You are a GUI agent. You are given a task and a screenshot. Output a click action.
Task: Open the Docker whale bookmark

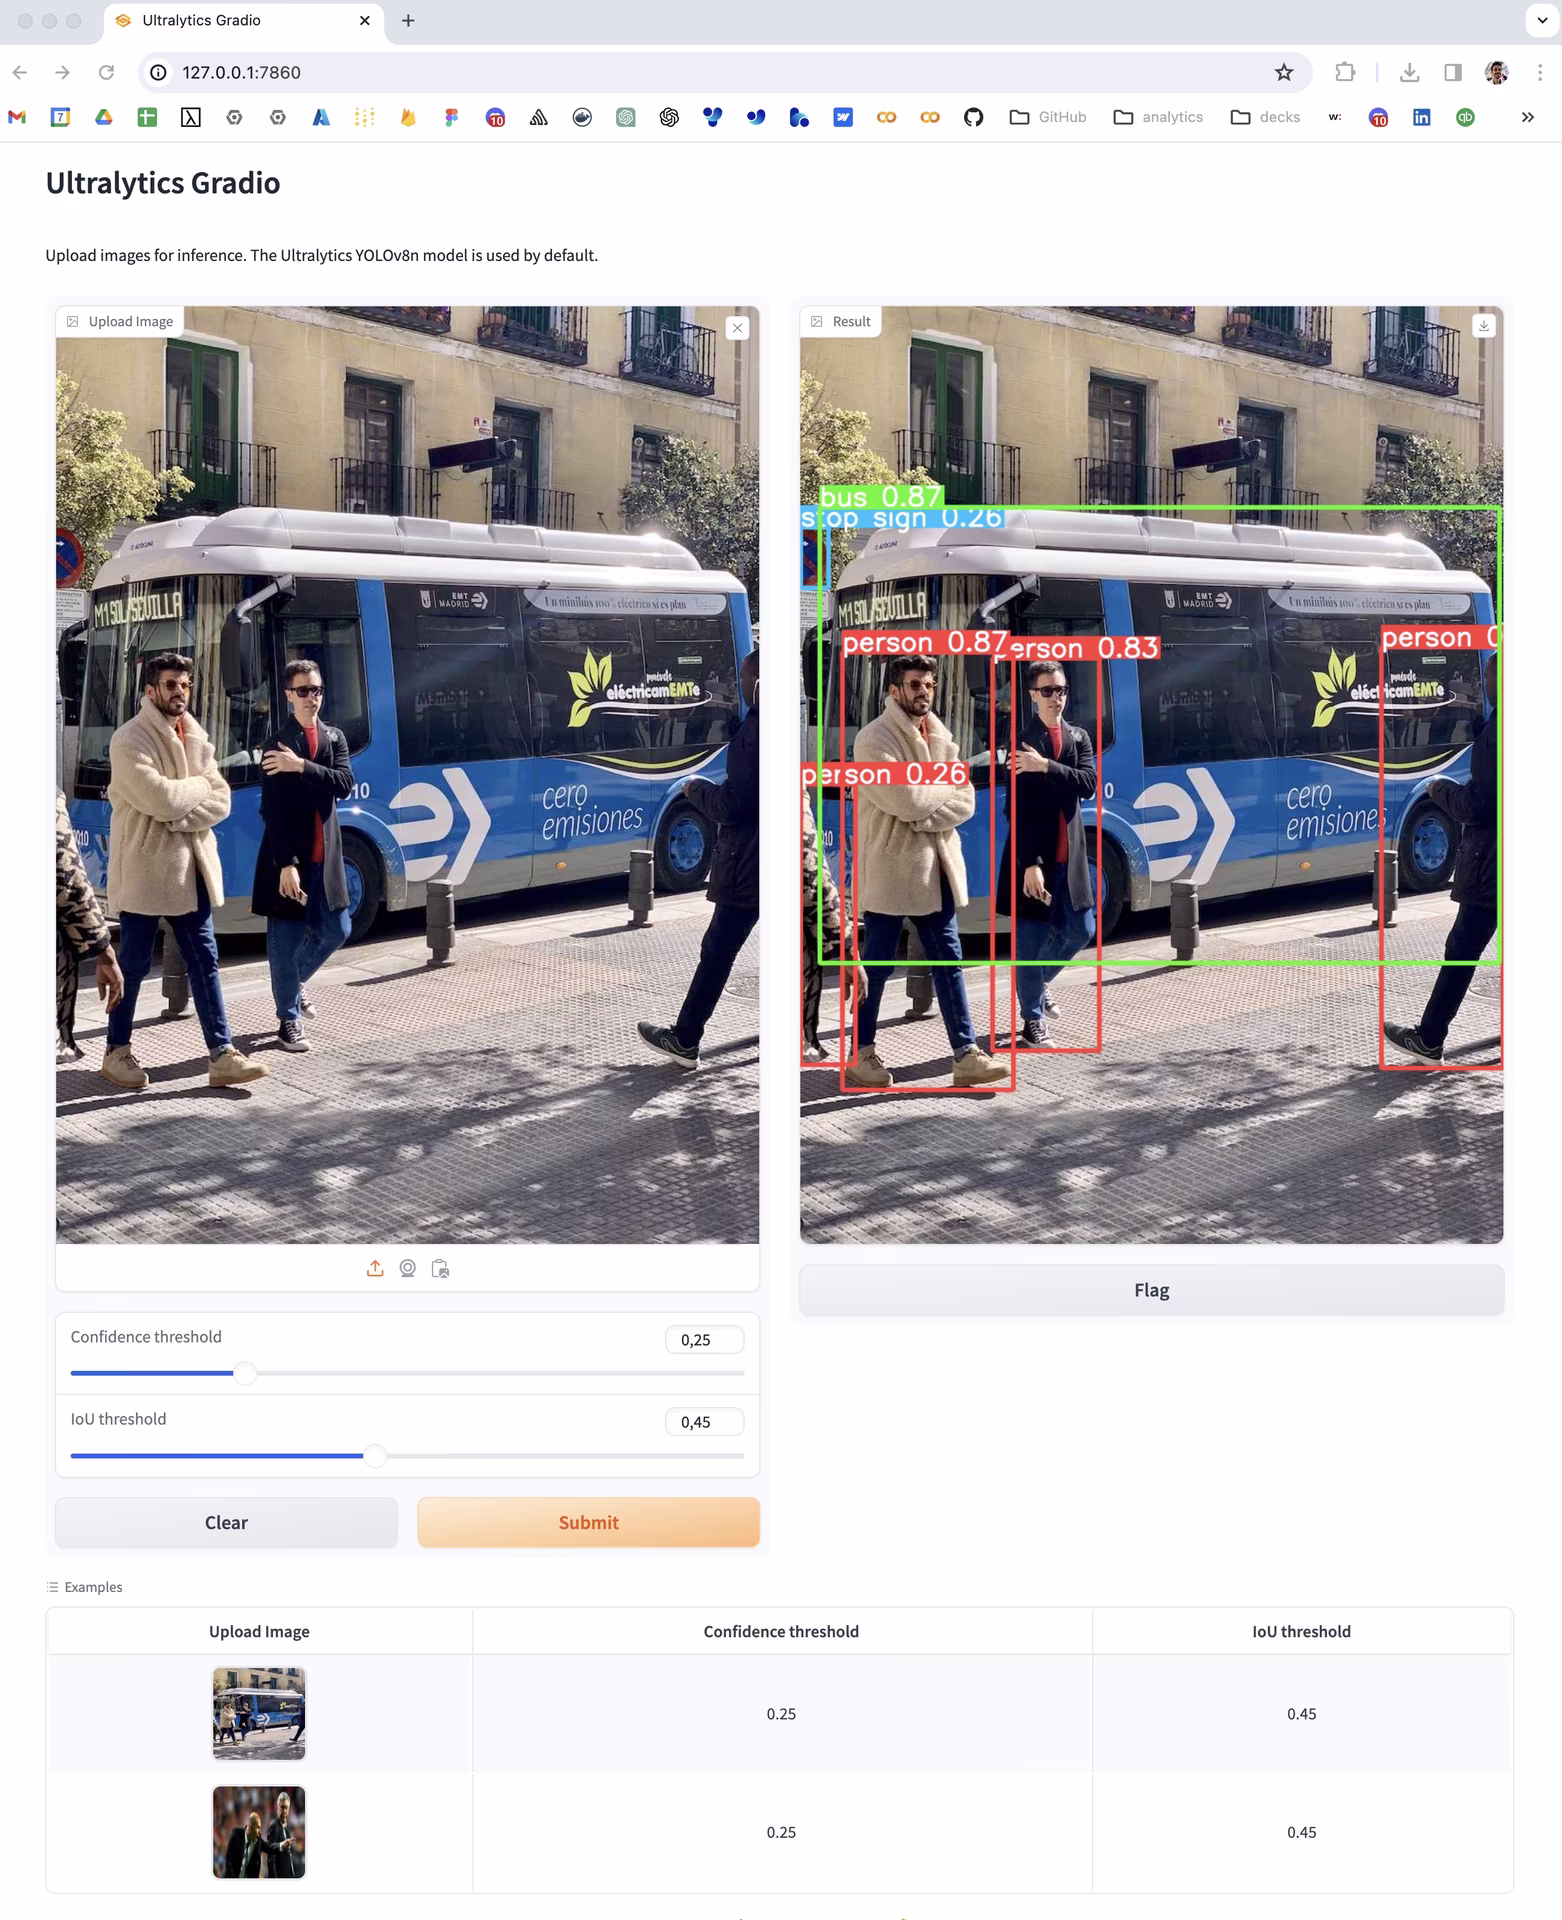582,117
